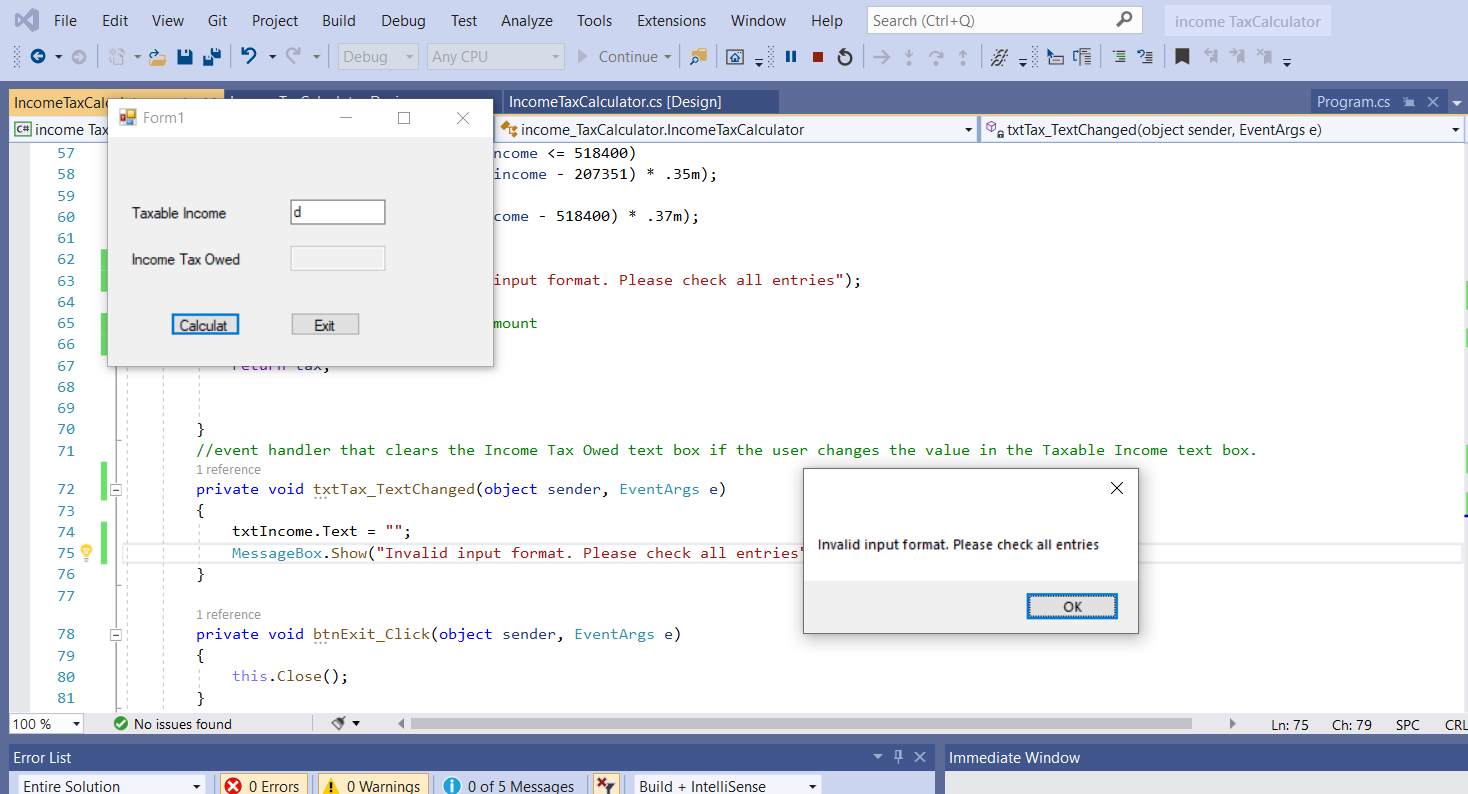1468x794 pixels.
Task: Open Find in Files via the magnifier toolbar icon
Action: 698,57
